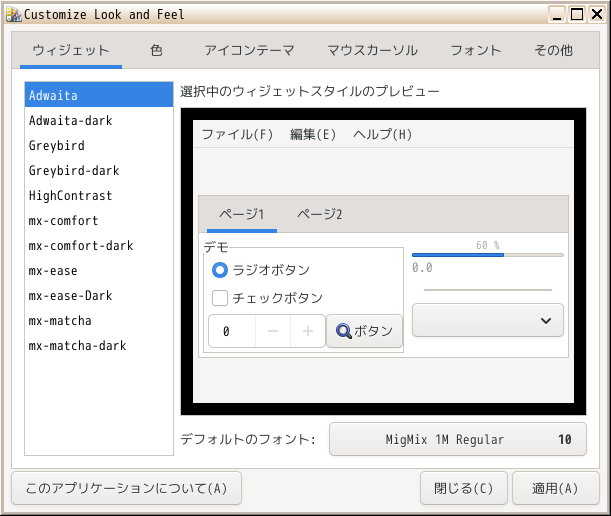
Task: Choose the Greybird theme
Action: pyautogui.click(x=99, y=145)
